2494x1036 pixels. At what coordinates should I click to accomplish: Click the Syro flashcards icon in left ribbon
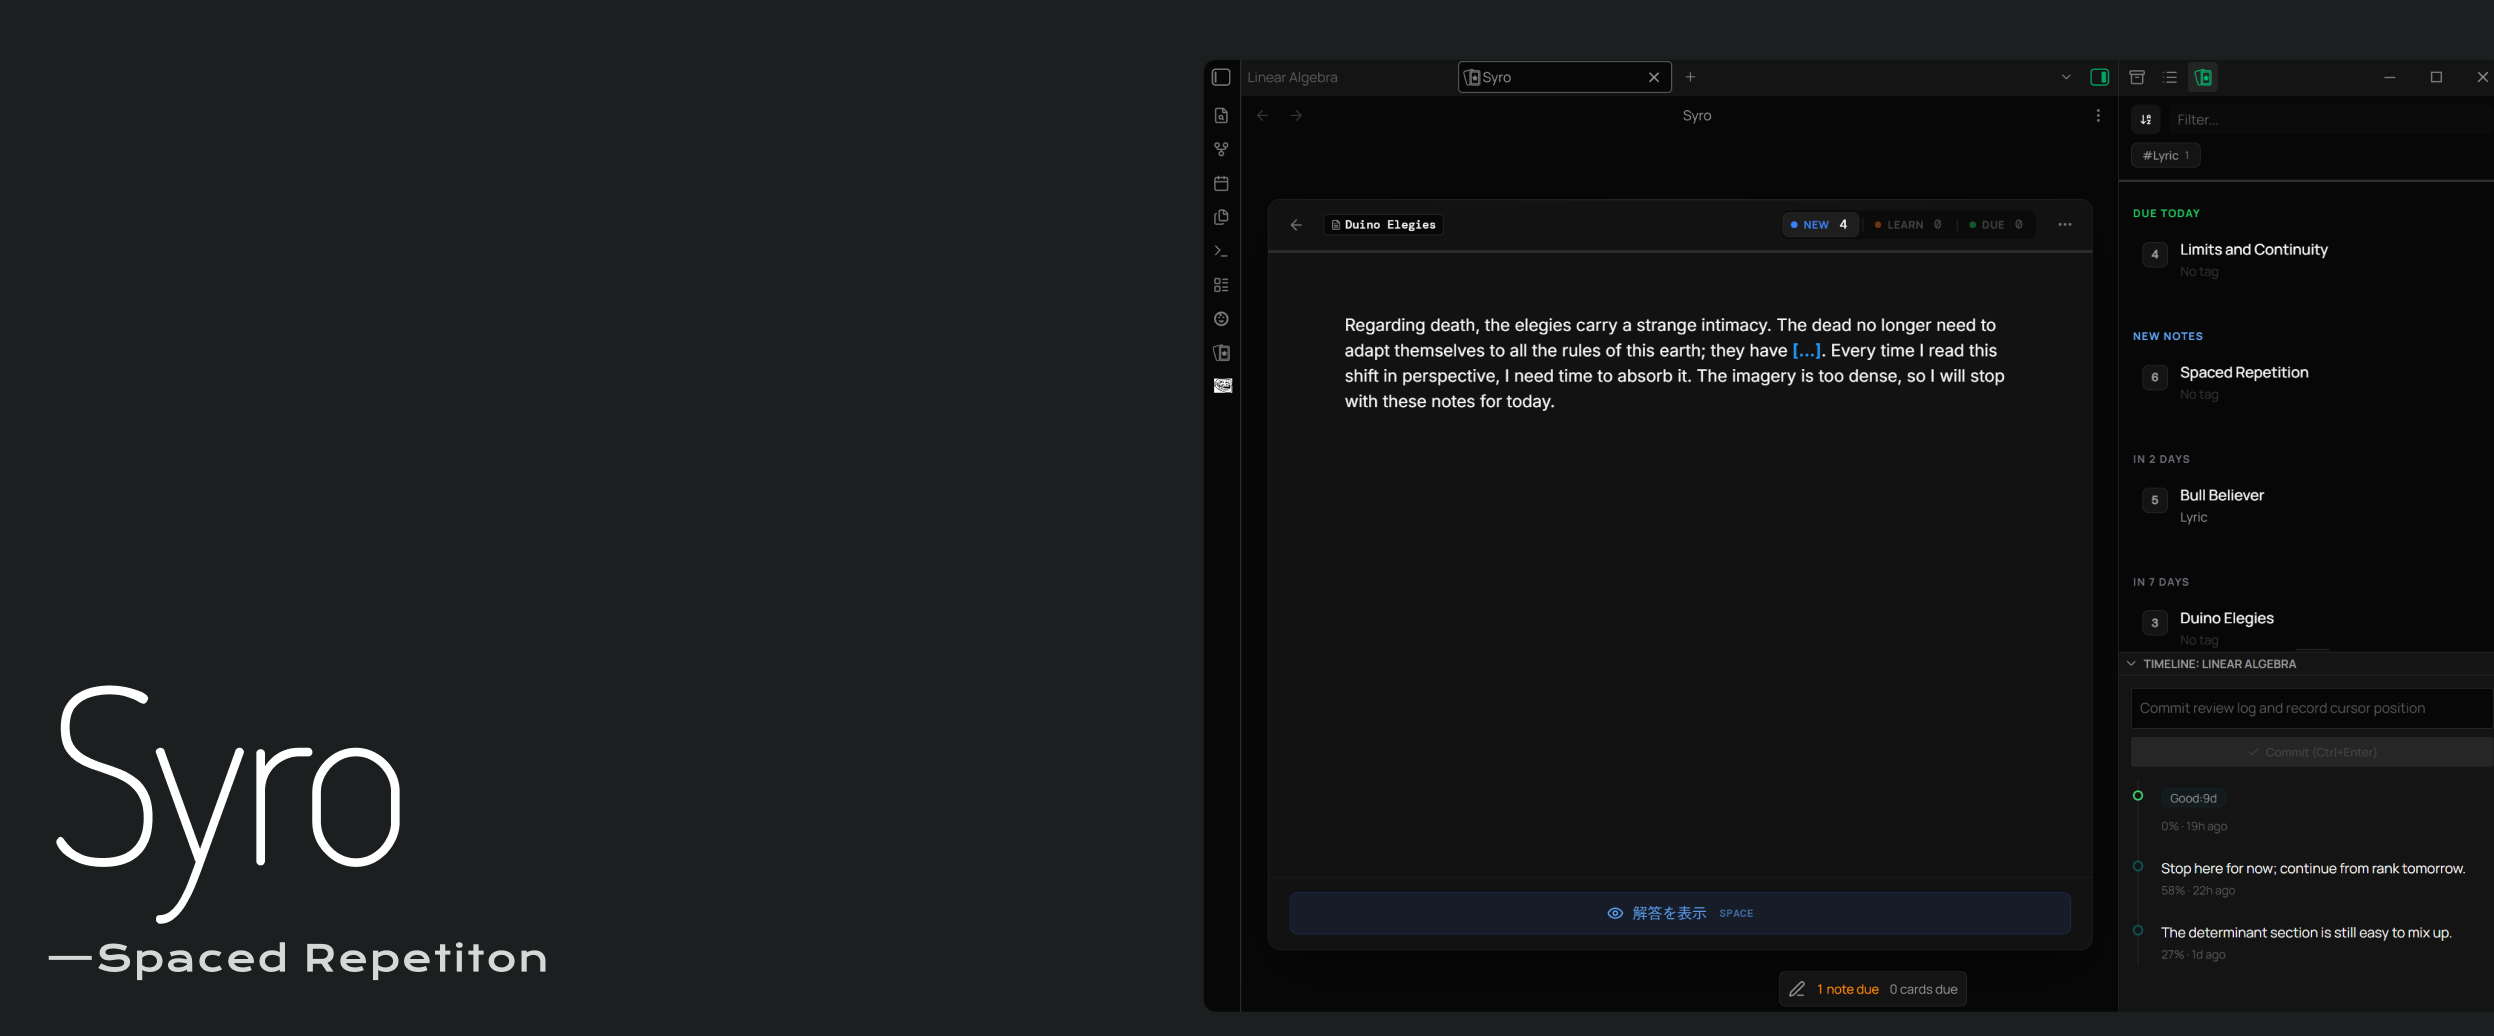coord(1221,353)
